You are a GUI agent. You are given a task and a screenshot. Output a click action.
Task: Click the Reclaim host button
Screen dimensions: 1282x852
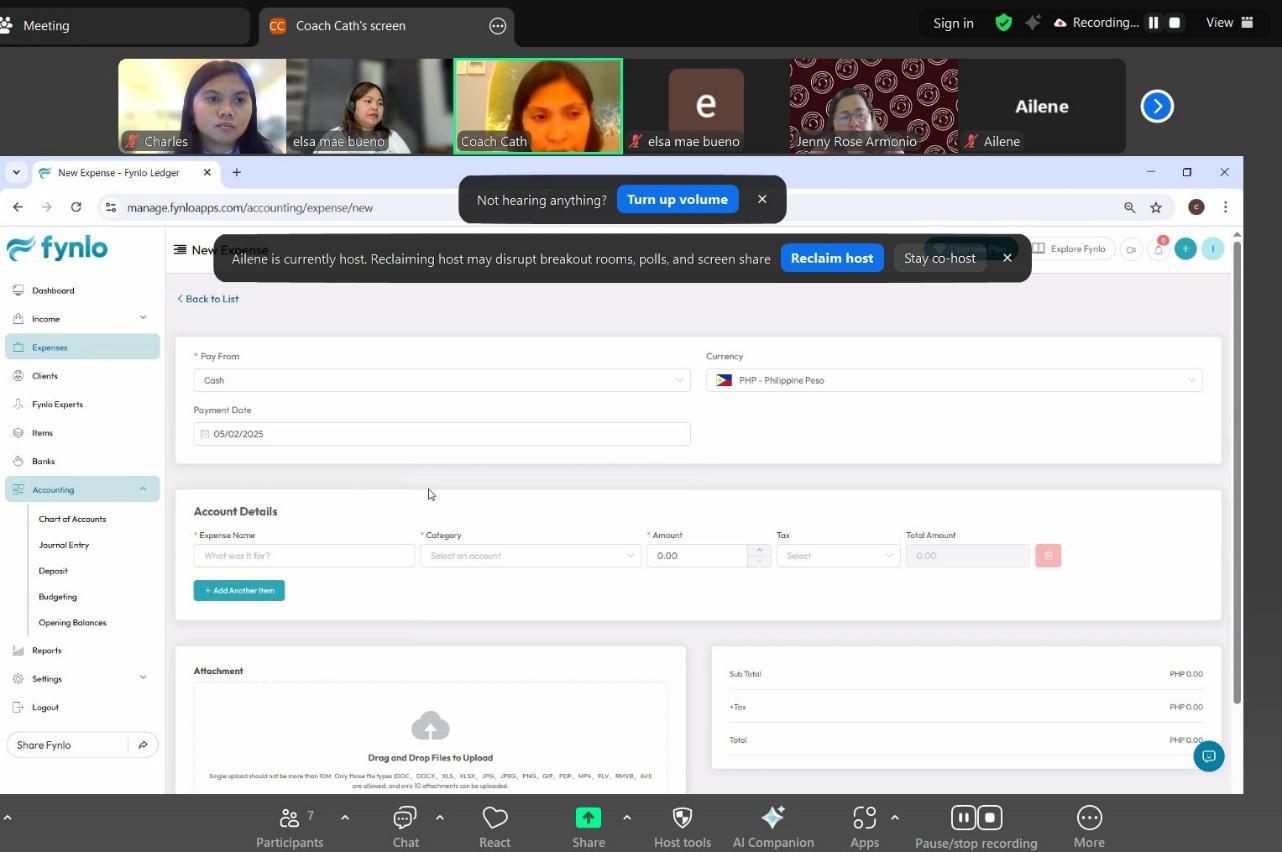pyautogui.click(x=832, y=258)
